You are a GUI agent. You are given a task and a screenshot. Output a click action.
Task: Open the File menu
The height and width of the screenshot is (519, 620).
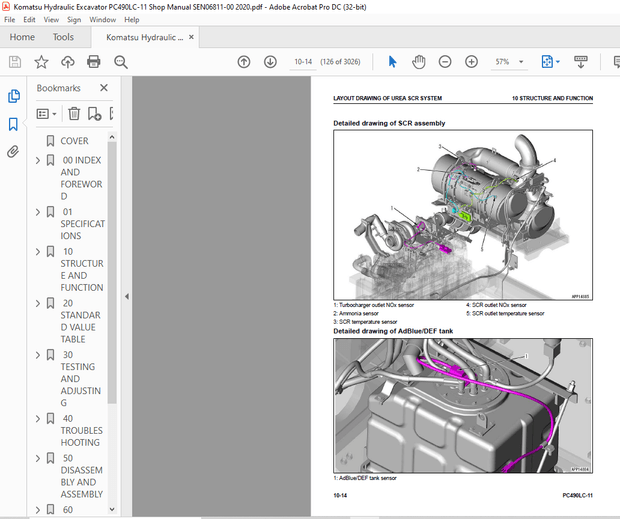click(x=9, y=20)
